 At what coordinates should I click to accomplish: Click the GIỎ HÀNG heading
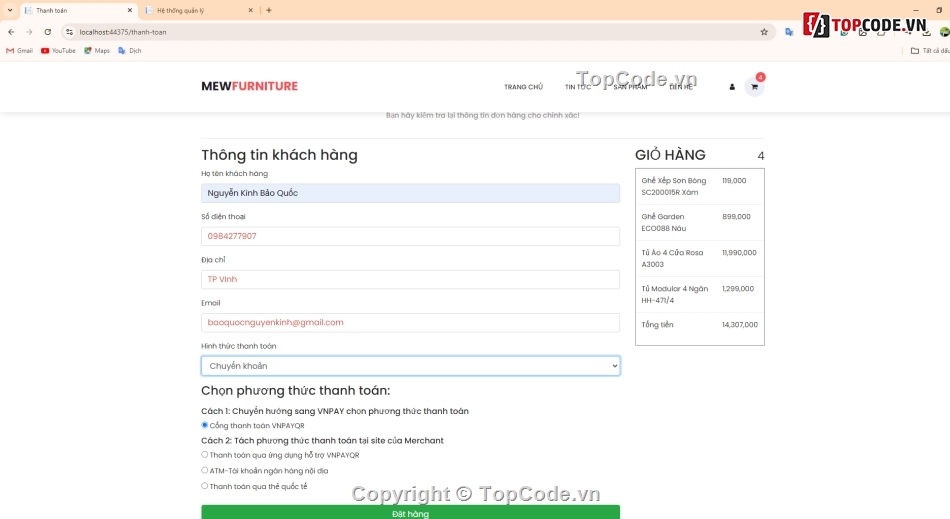[x=670, y=155]
